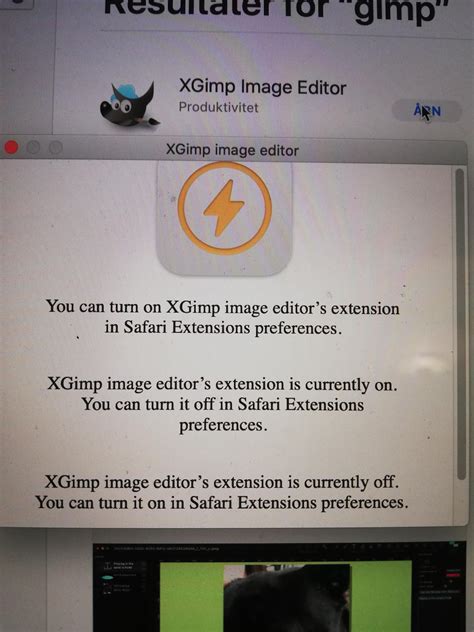
Task: Click the "You can turn on XGimp" paragraph
Action: point(222,318)
